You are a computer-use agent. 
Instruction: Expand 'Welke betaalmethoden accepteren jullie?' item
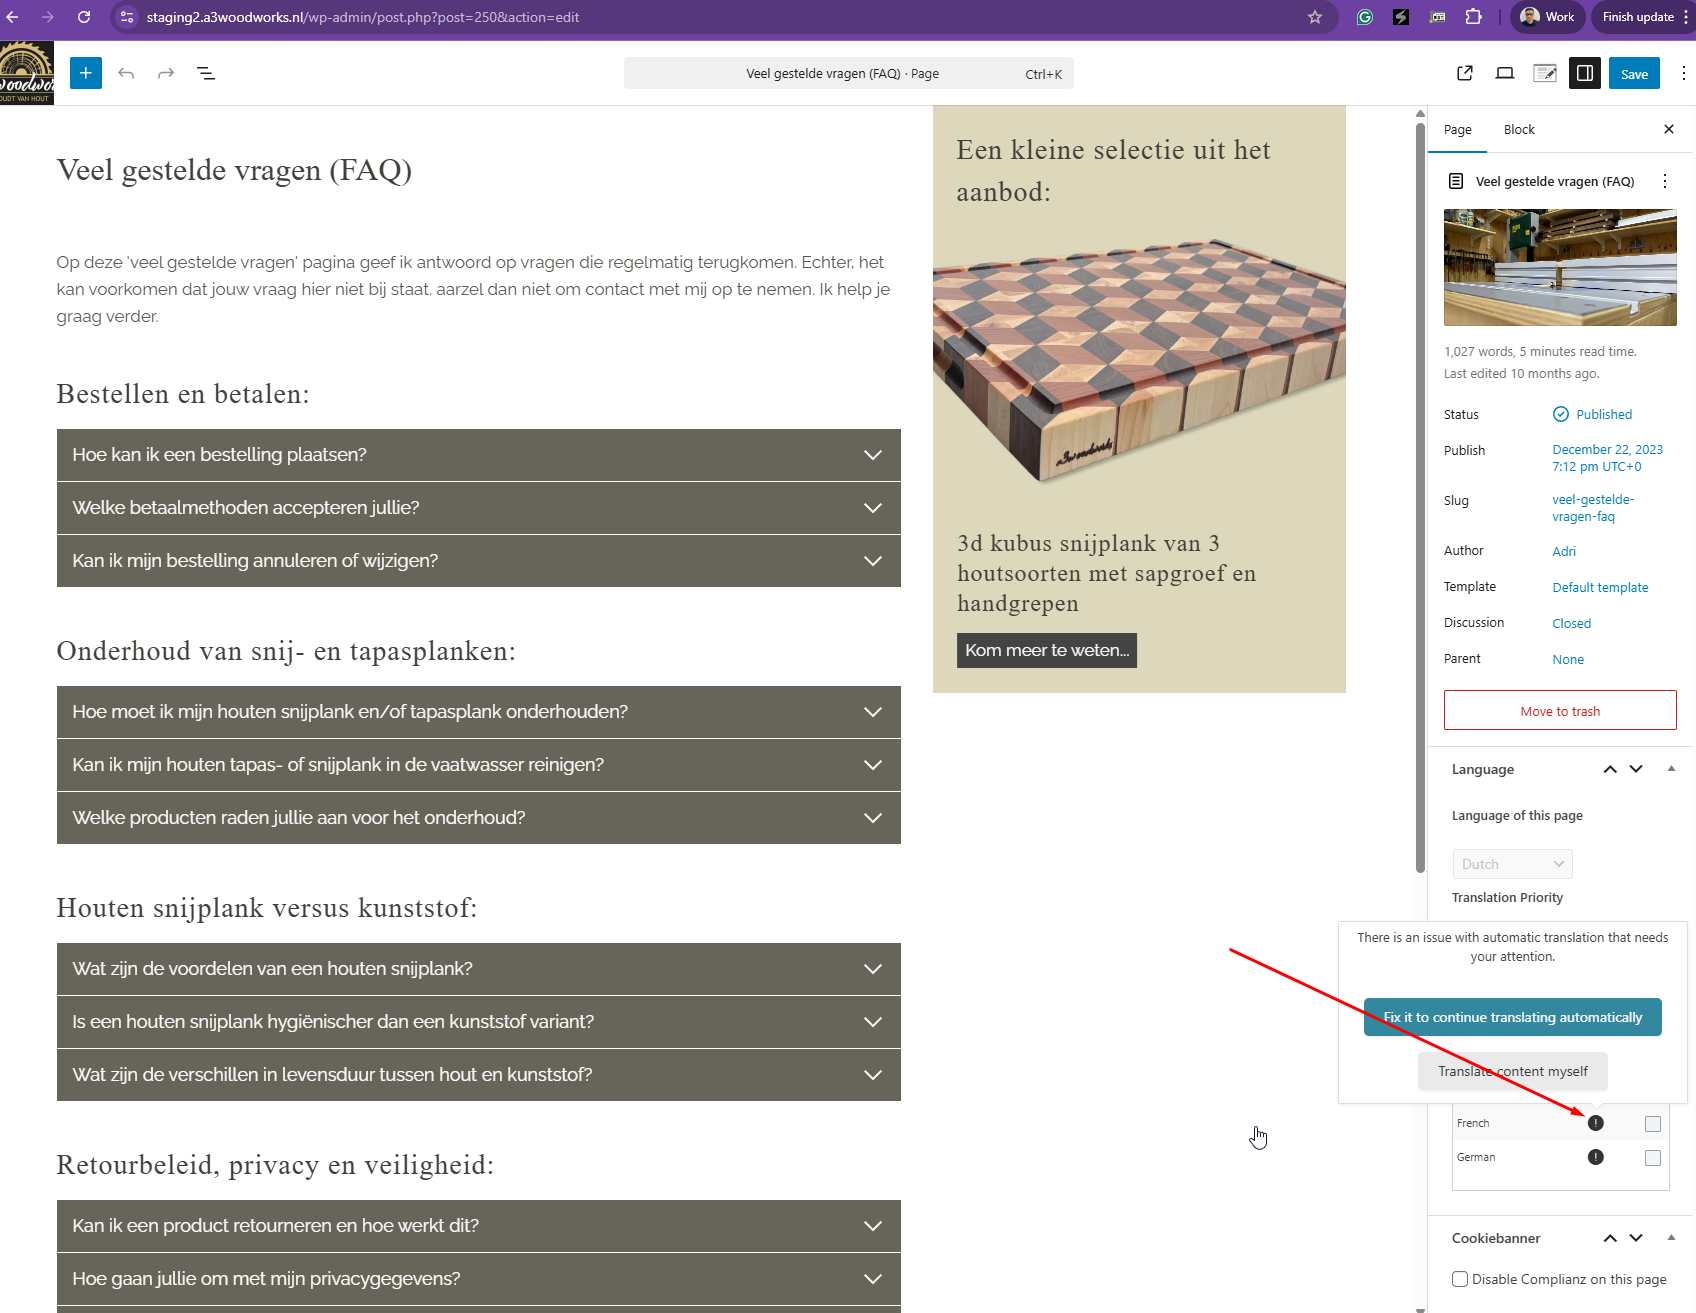point(478,508)
